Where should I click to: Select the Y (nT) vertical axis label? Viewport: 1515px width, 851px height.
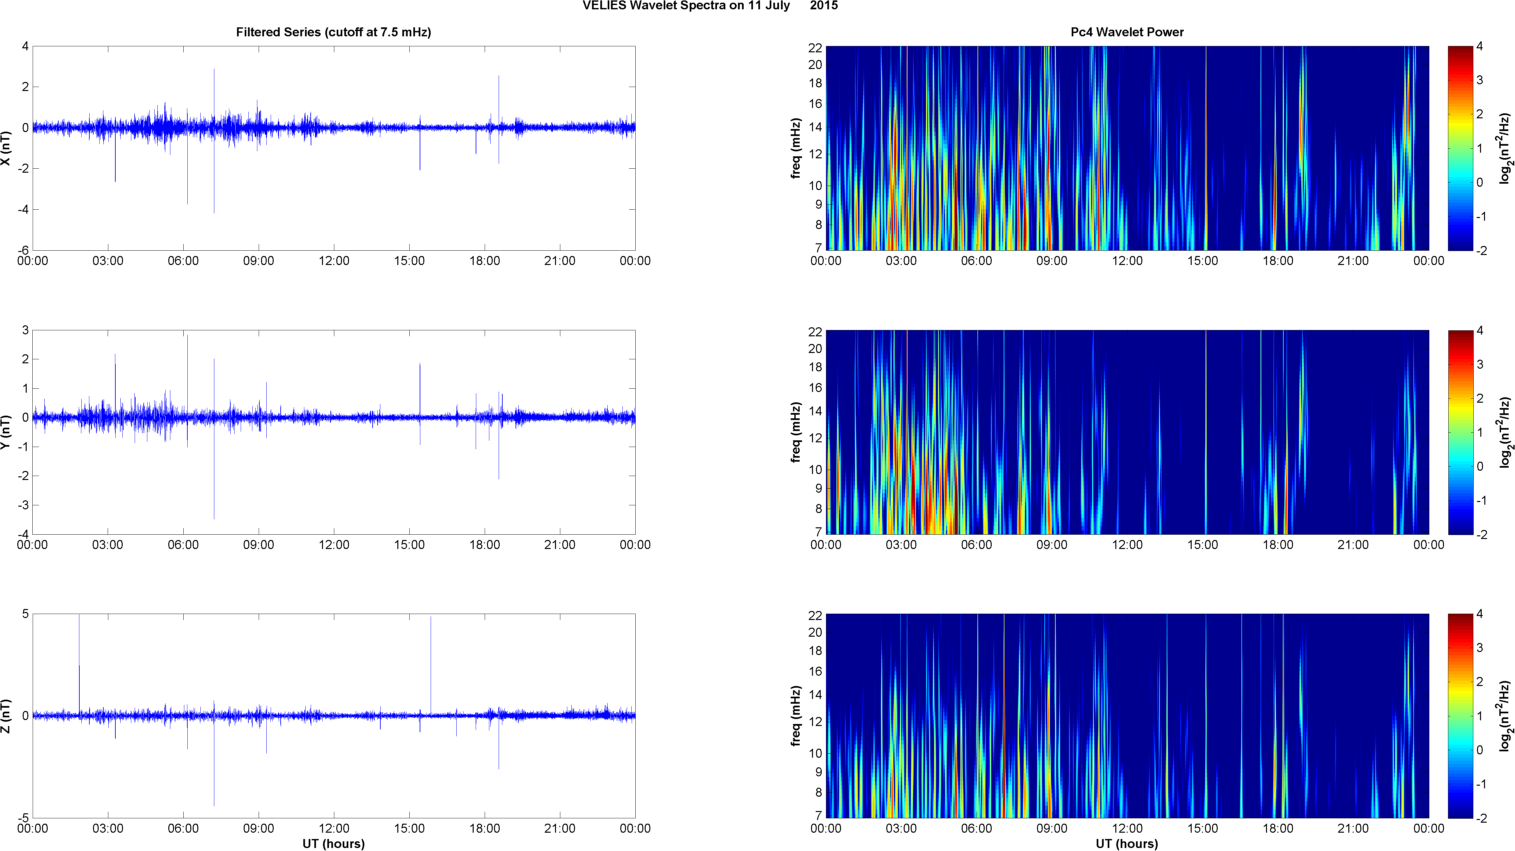[x=6, y=432]
